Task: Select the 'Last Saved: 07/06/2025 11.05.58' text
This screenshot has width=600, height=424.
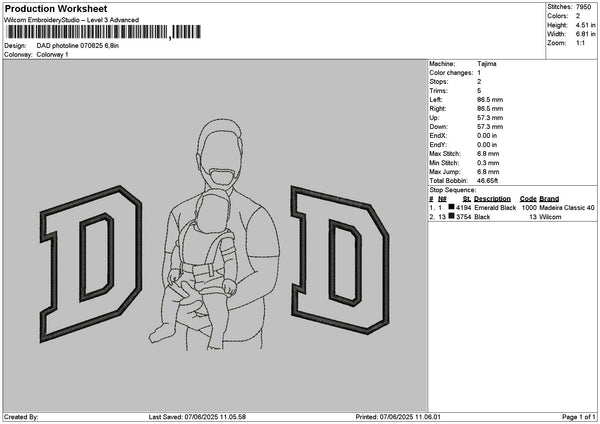Action: click(x=197, y=417)
